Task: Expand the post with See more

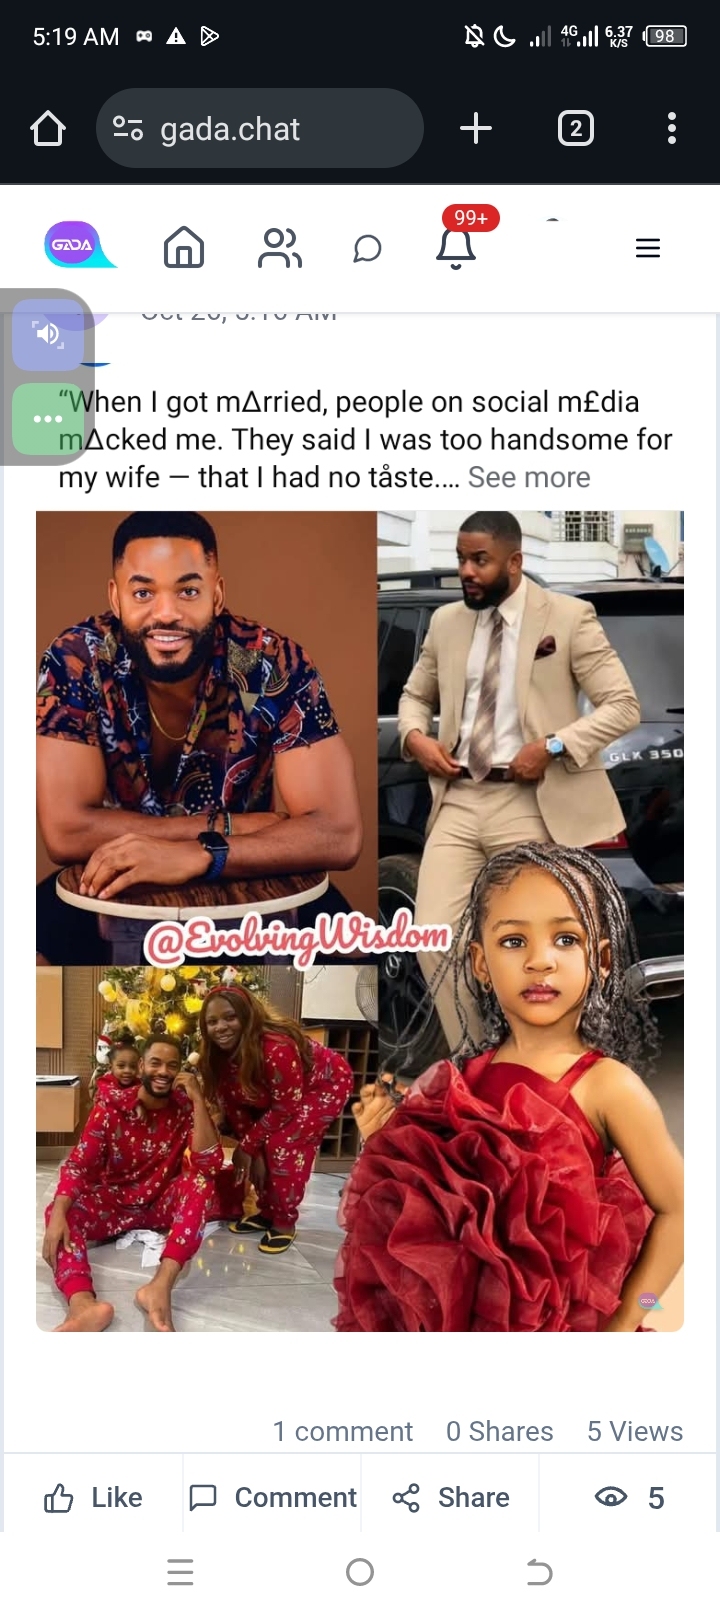Action: (x=529, y=477)
